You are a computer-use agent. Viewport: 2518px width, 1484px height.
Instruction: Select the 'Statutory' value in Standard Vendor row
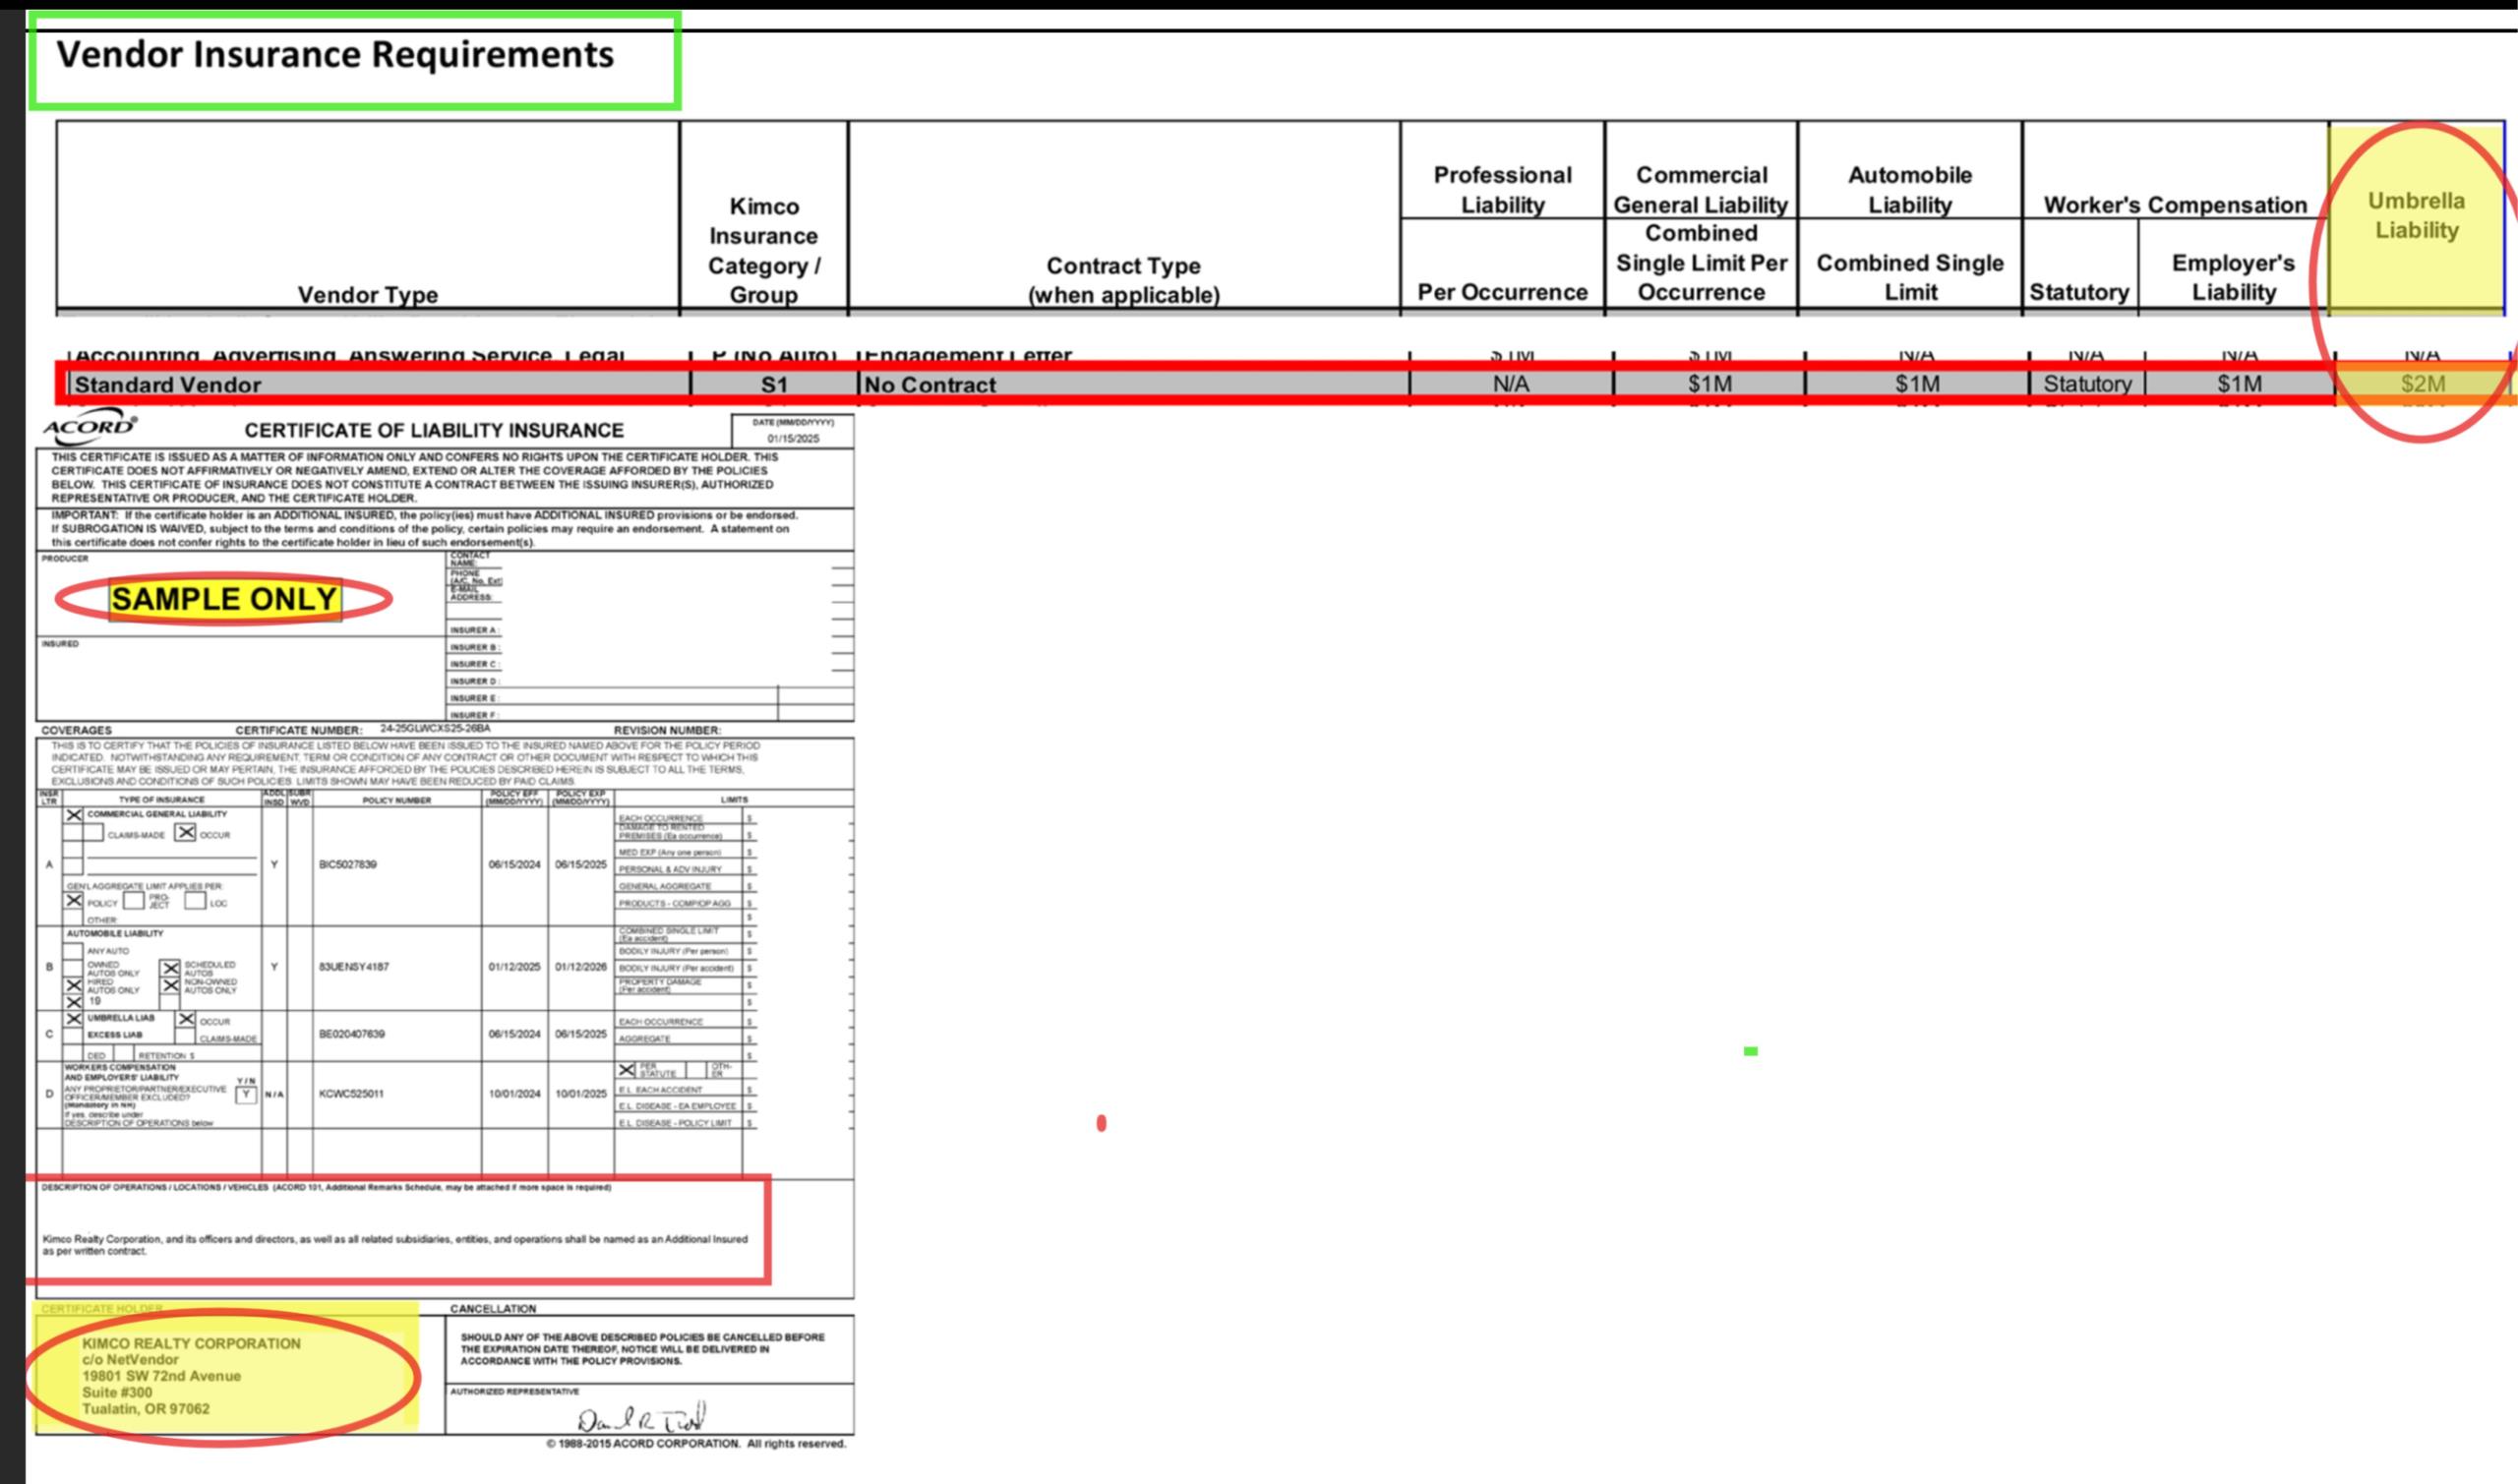tap(2087, 384)
